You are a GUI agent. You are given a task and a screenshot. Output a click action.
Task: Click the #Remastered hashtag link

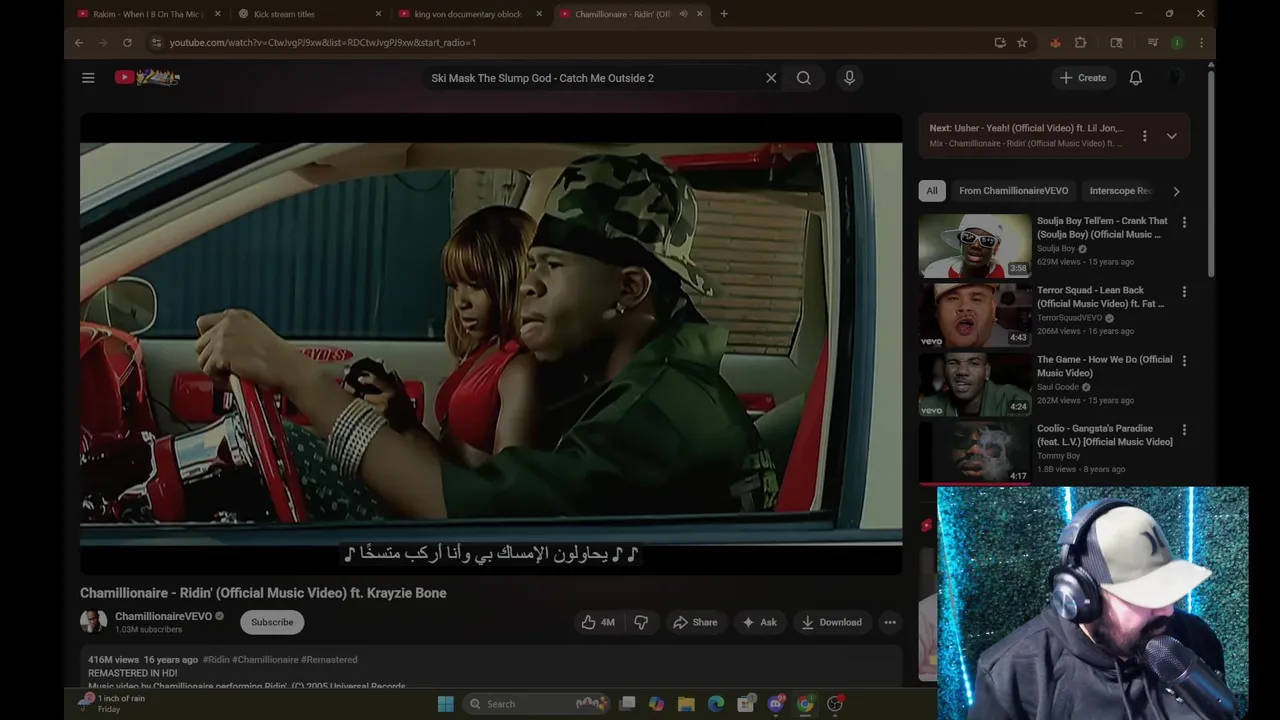329,660
